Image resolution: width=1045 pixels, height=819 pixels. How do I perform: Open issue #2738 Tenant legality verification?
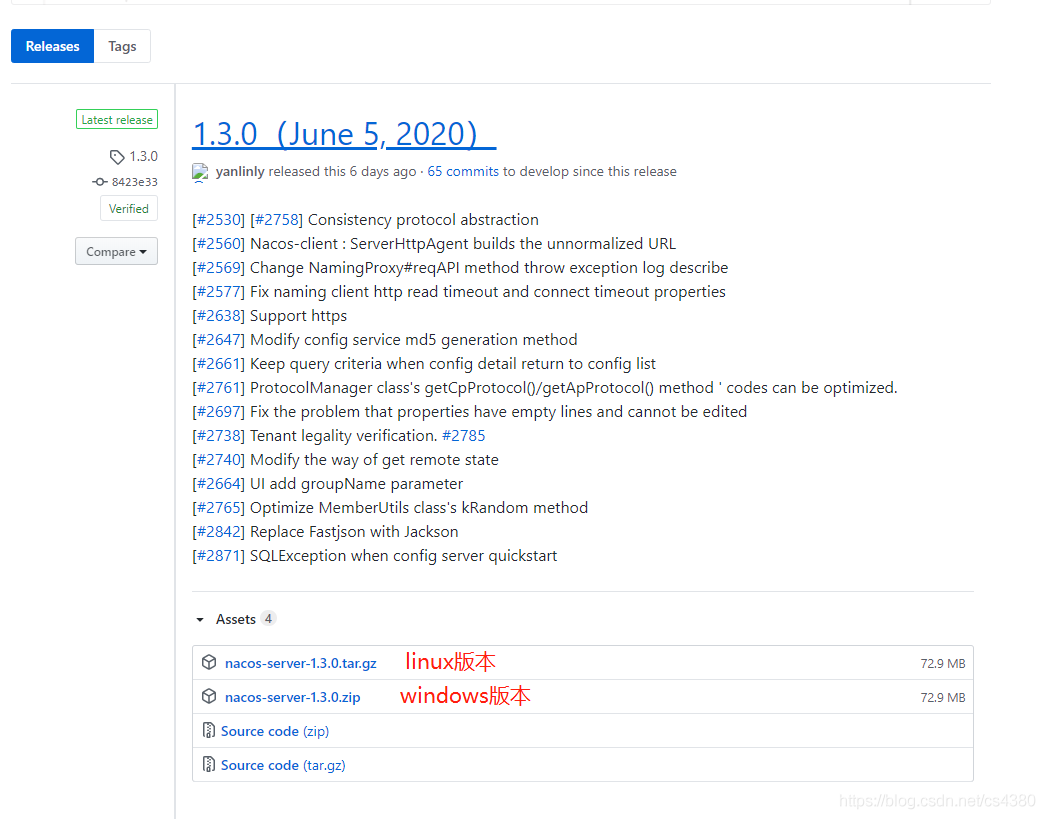coord(219,436)
